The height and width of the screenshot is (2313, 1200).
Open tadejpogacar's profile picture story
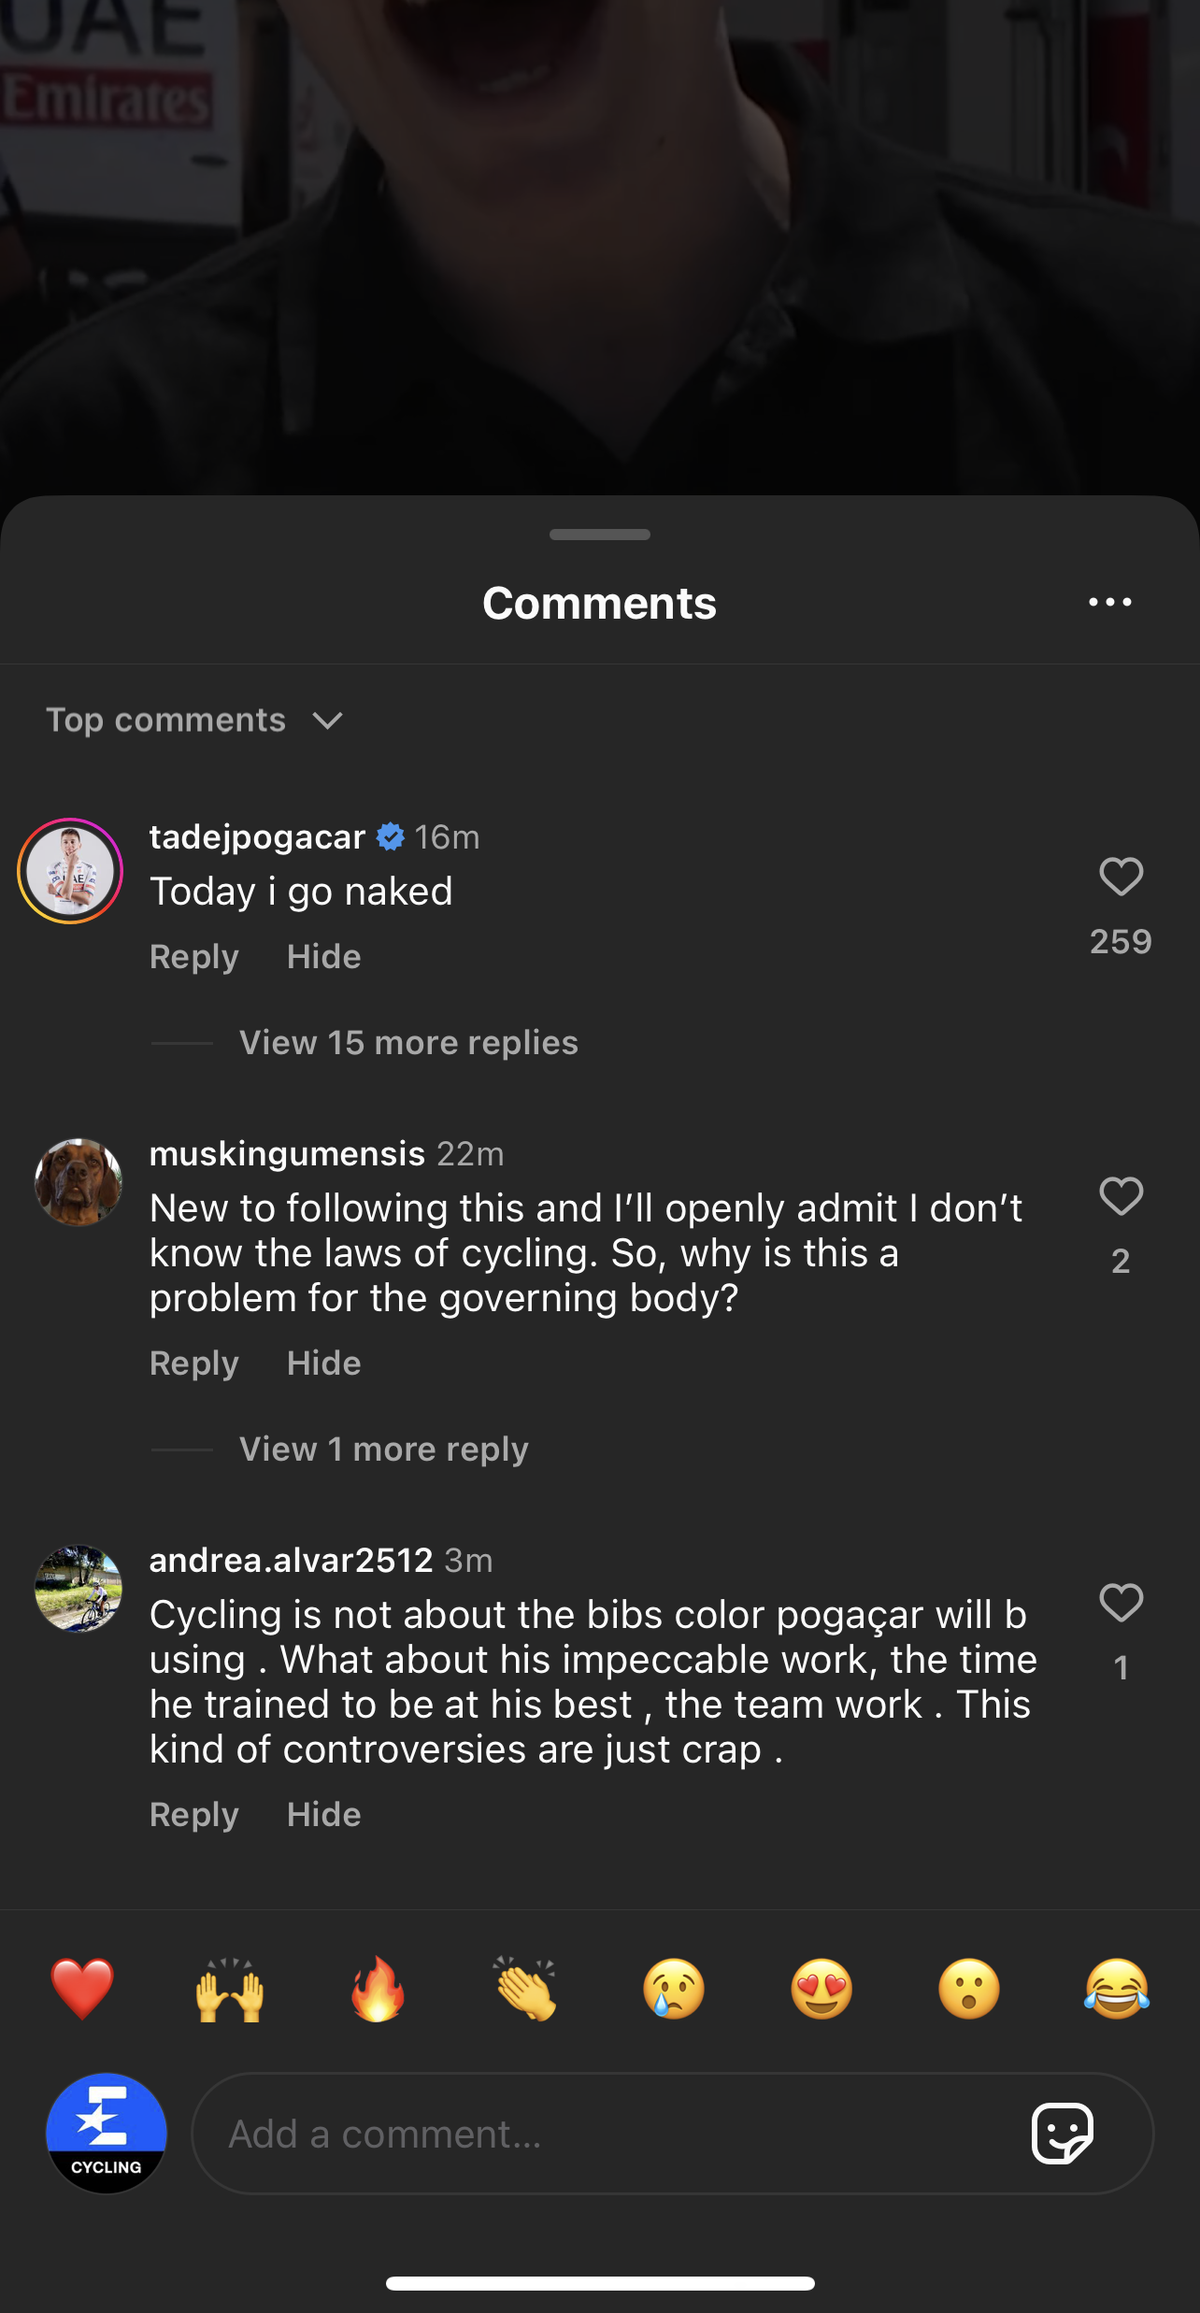(x=70, y=871)
